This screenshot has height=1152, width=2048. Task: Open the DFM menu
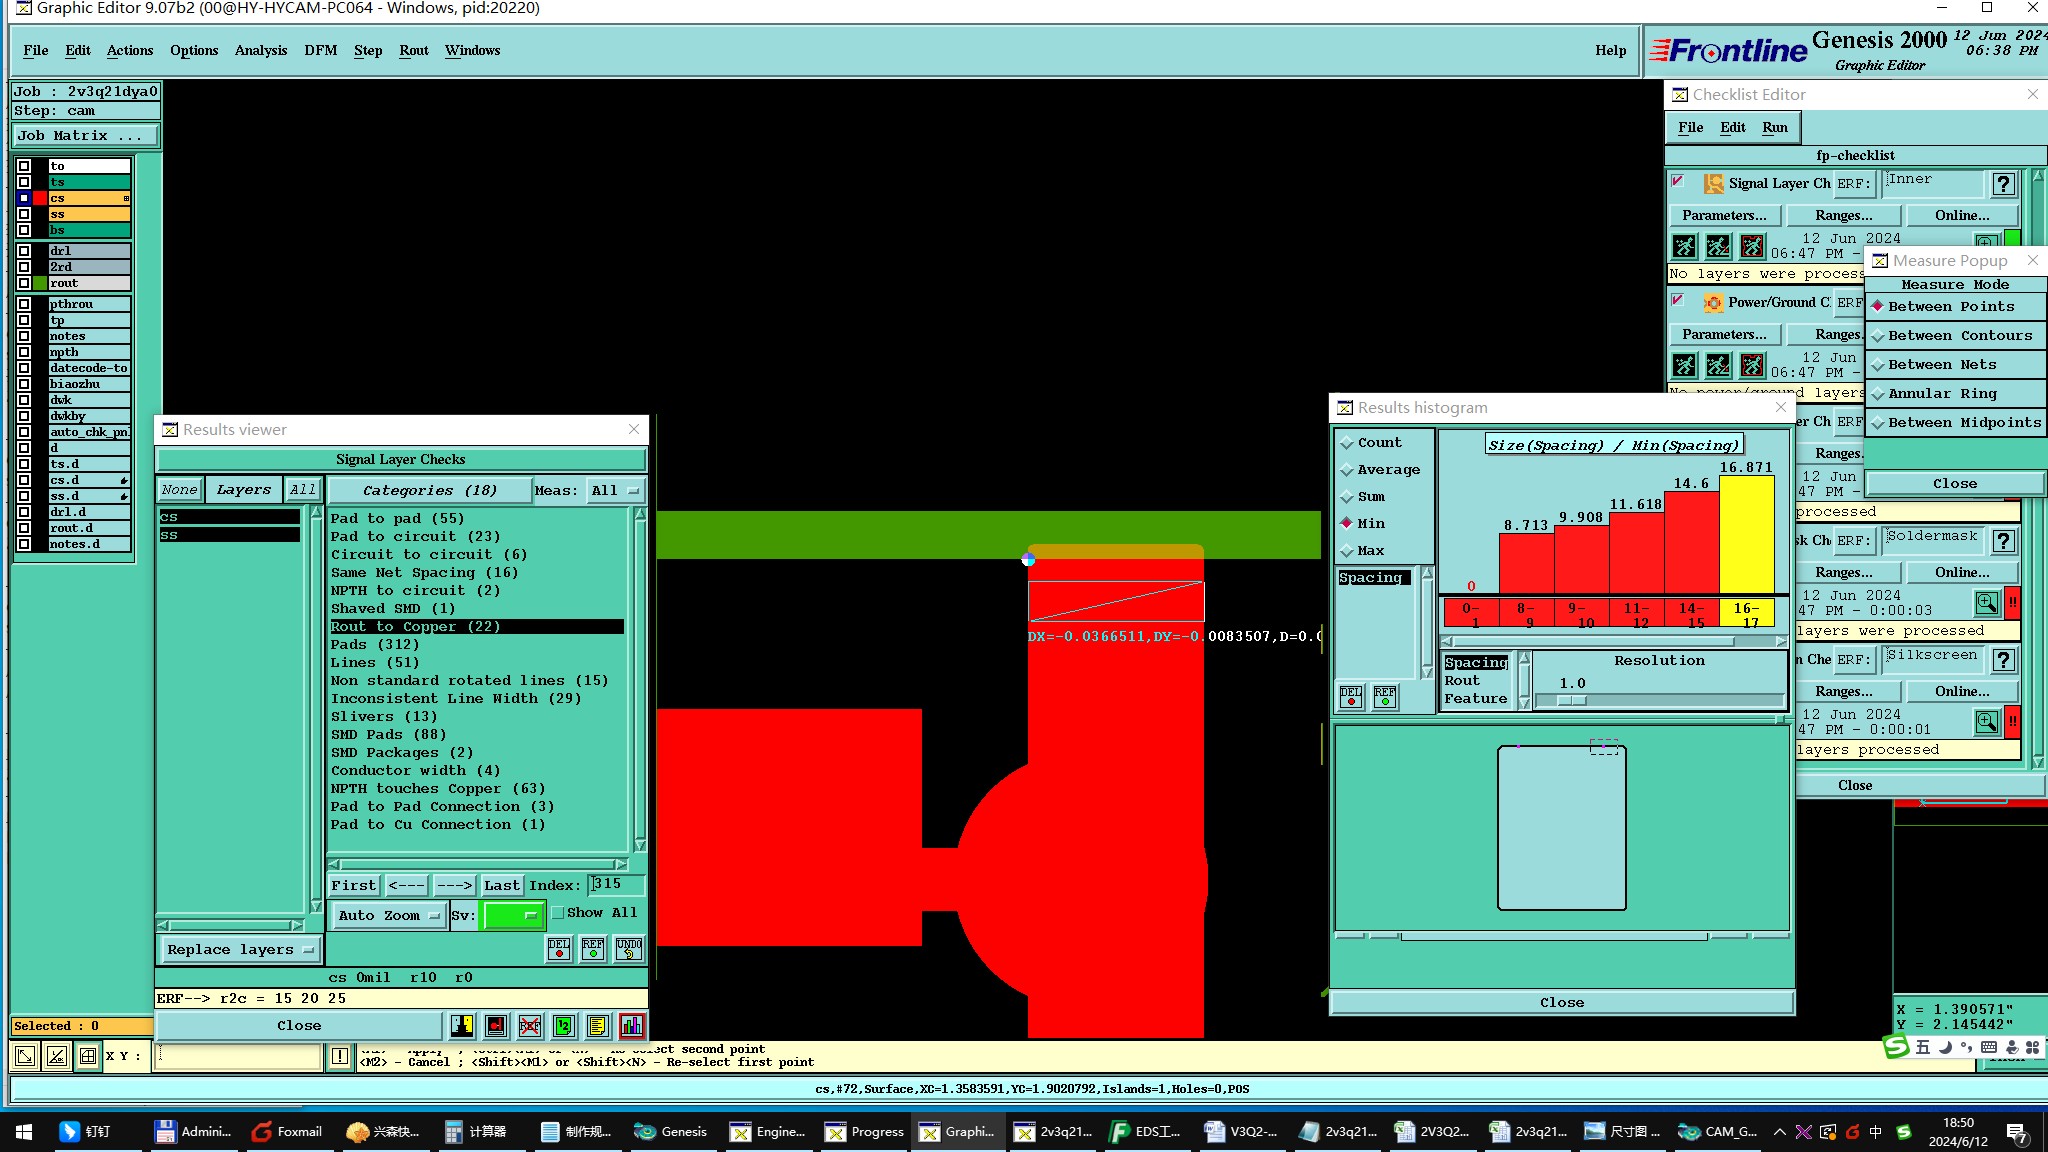coord(320,51)
